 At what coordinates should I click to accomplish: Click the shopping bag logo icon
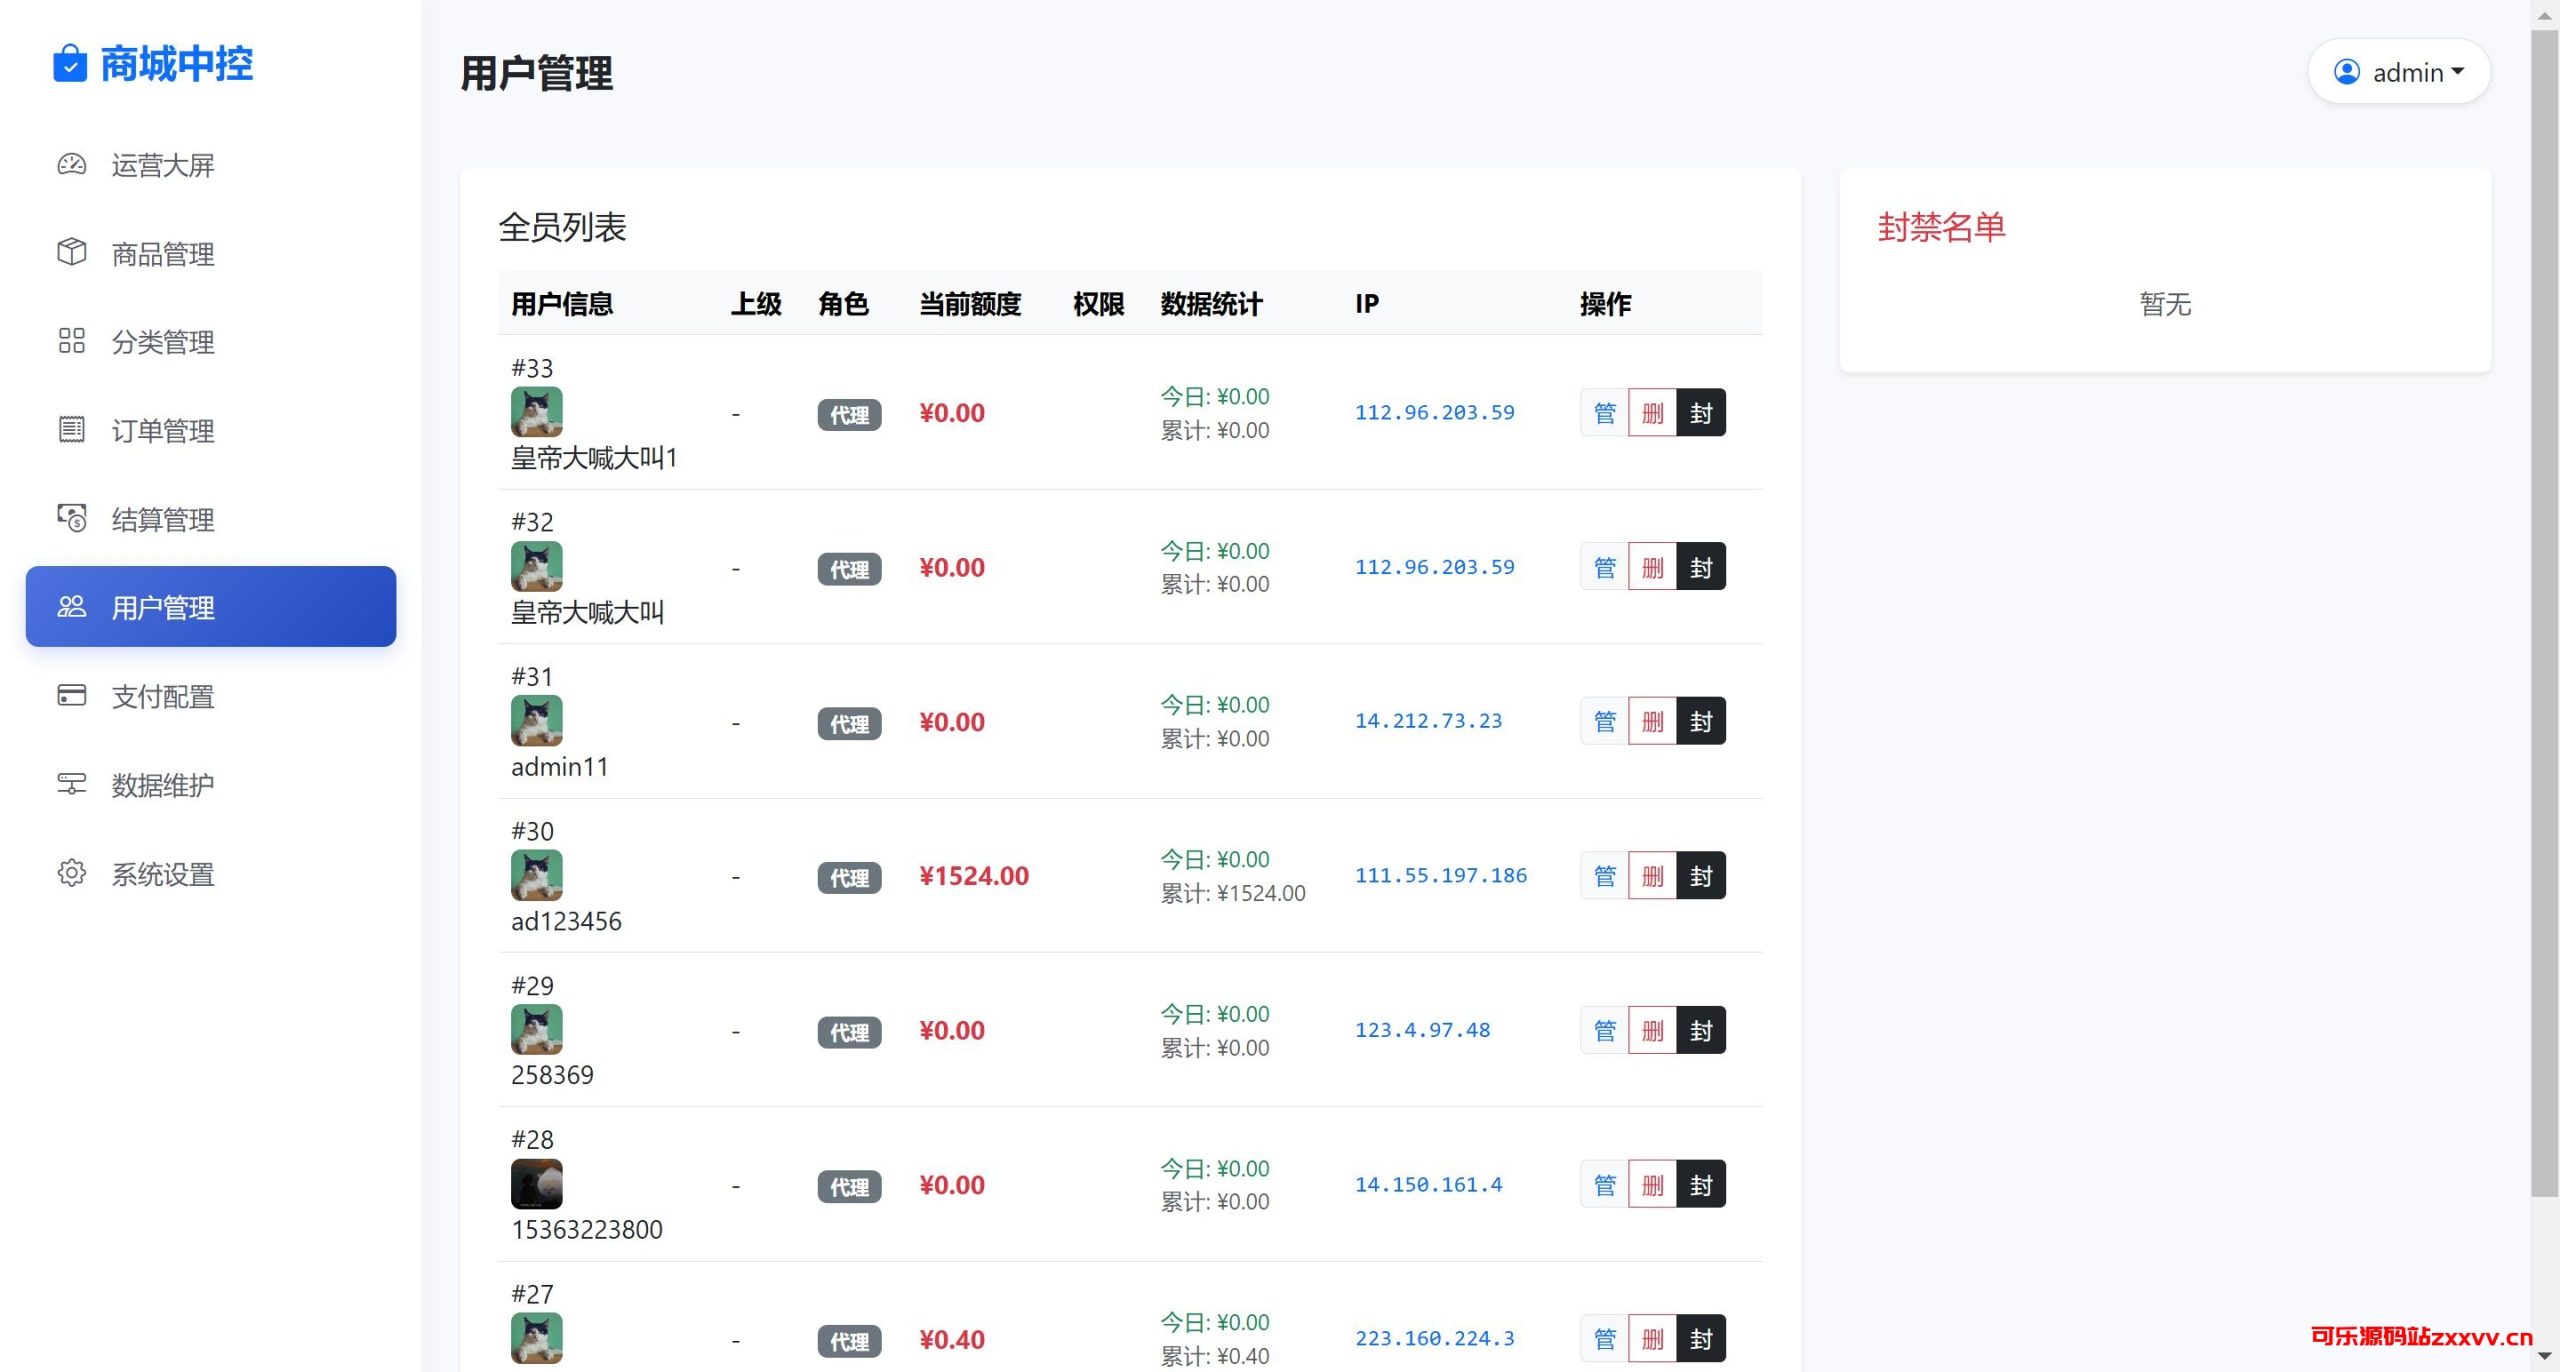point(70,64)
